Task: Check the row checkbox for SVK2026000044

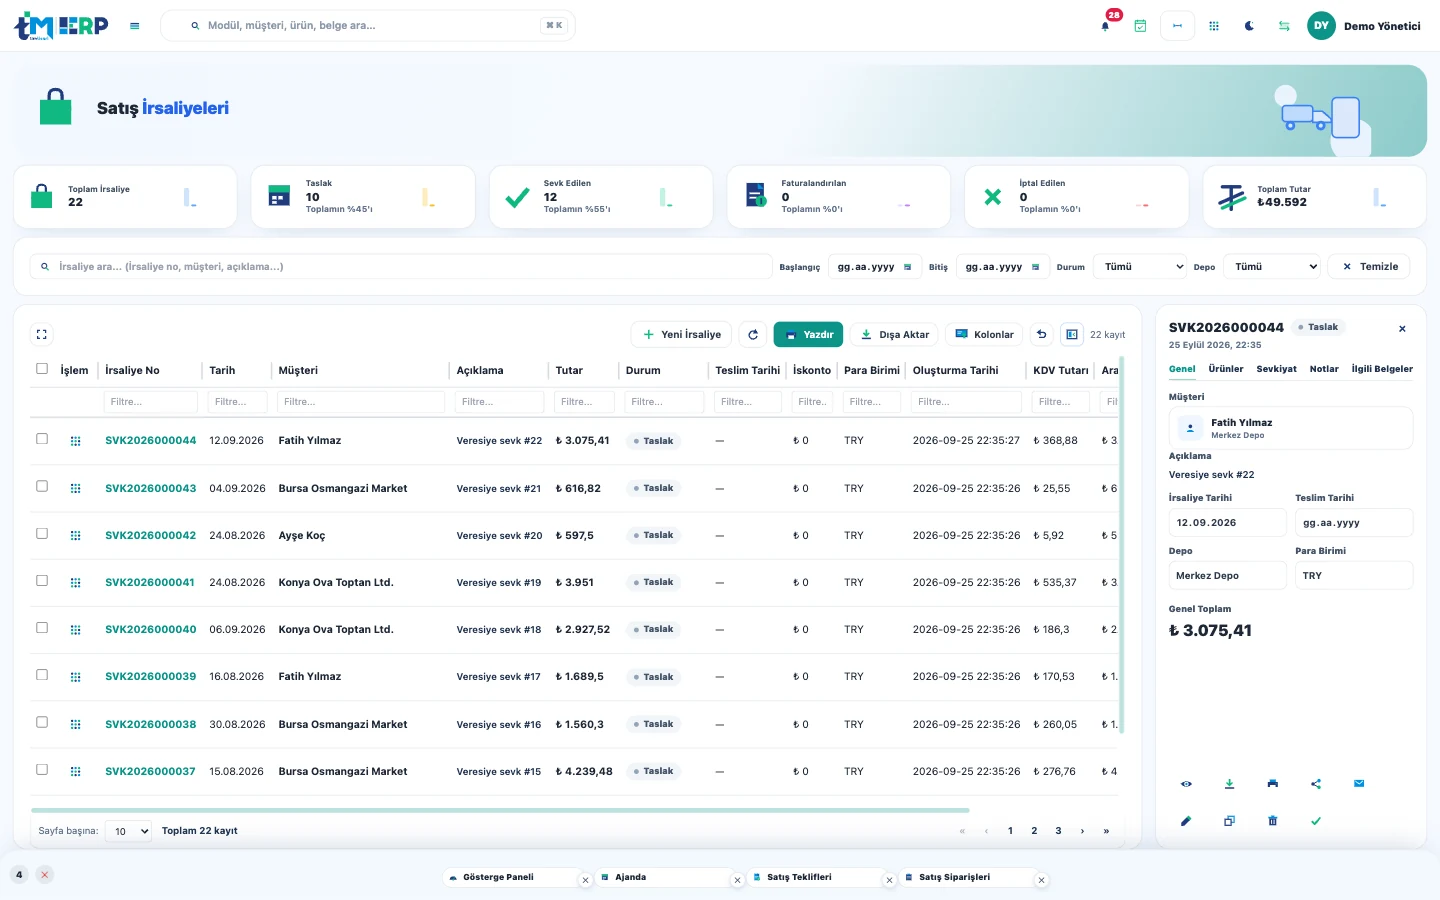Action: coord(42,439)
